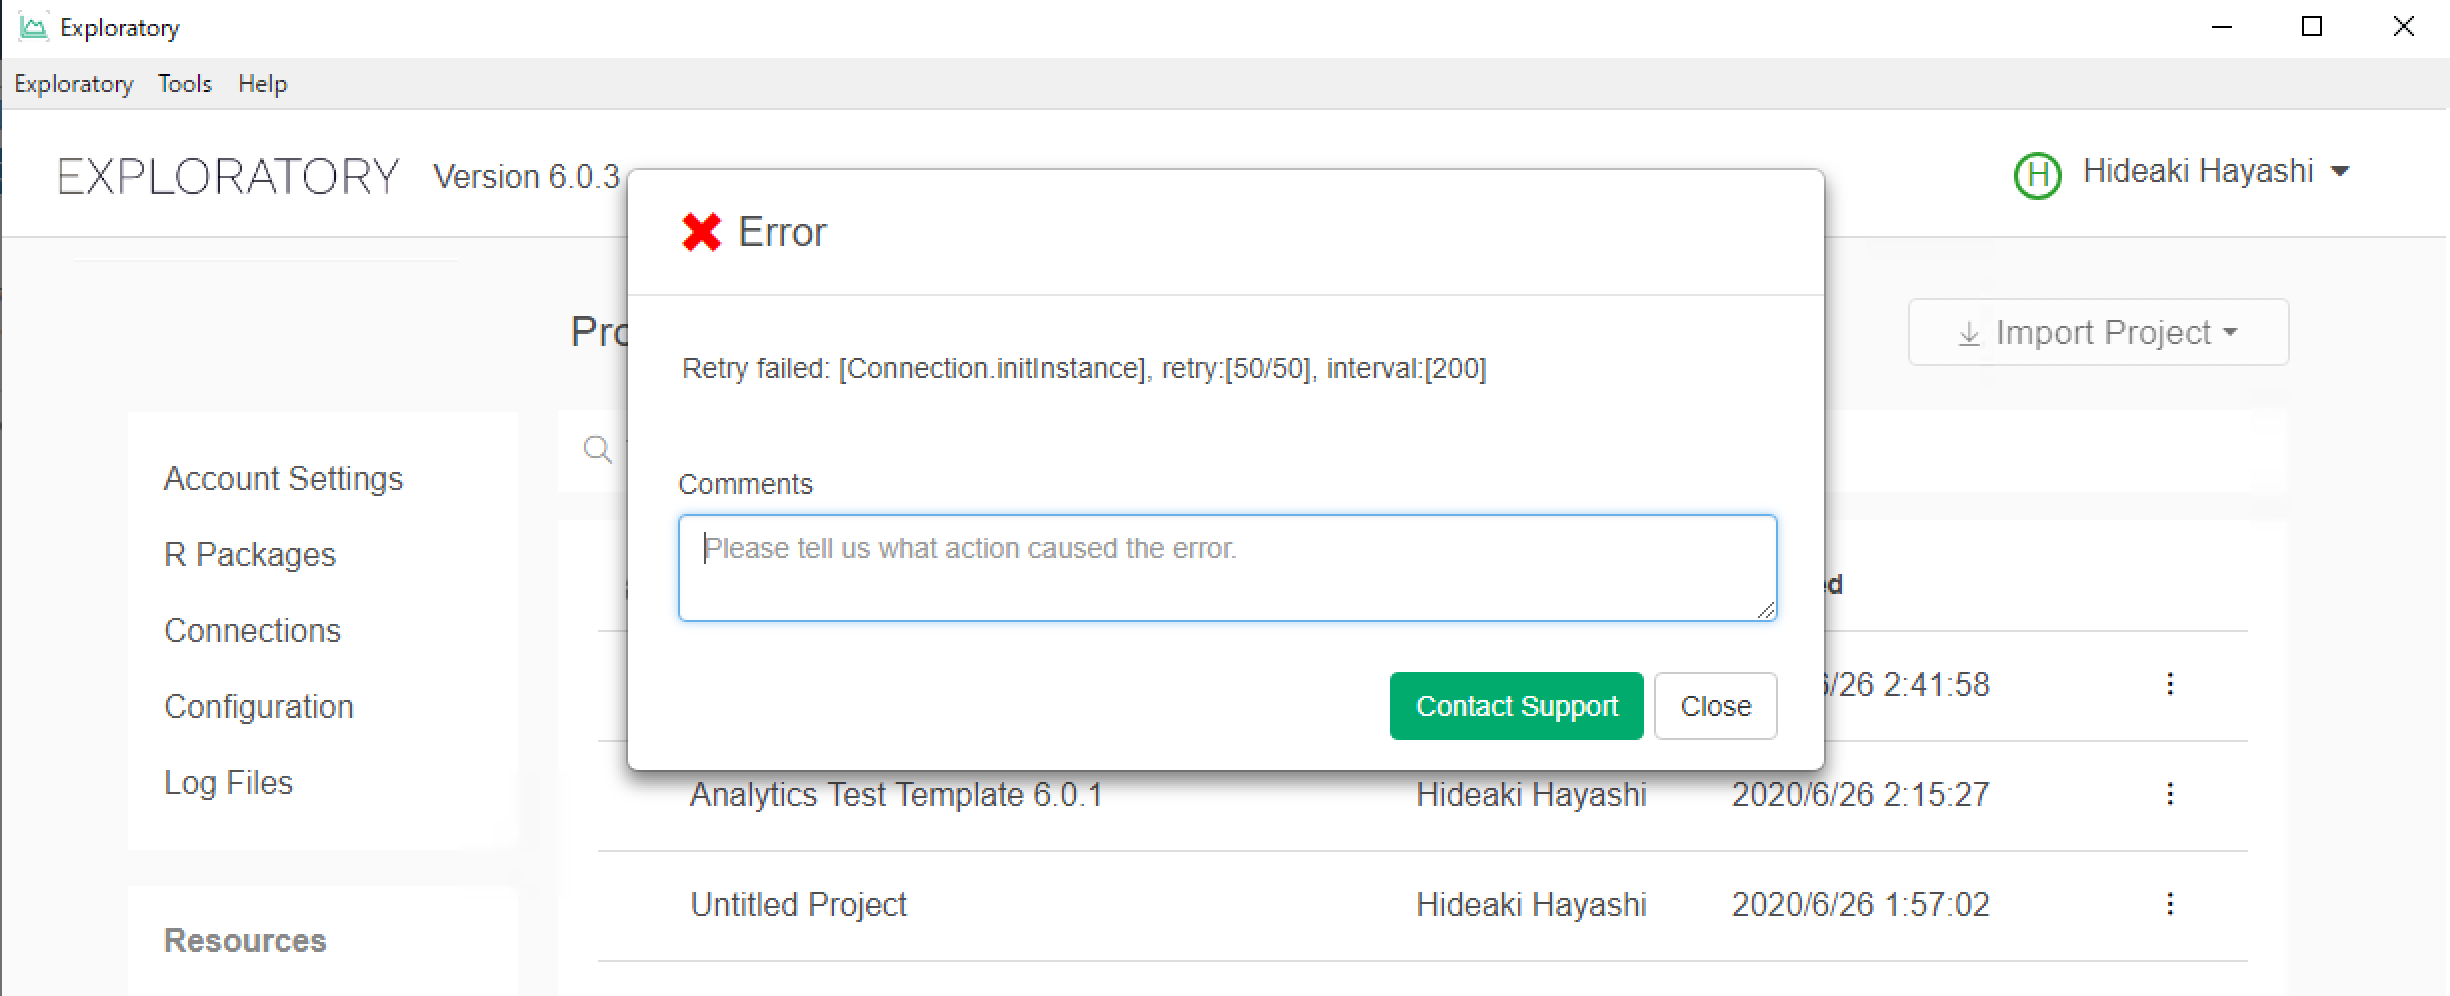This screenshot has height=996, width=2450.
Task: Select Connections in the sidebar
Action: [252, 630]
